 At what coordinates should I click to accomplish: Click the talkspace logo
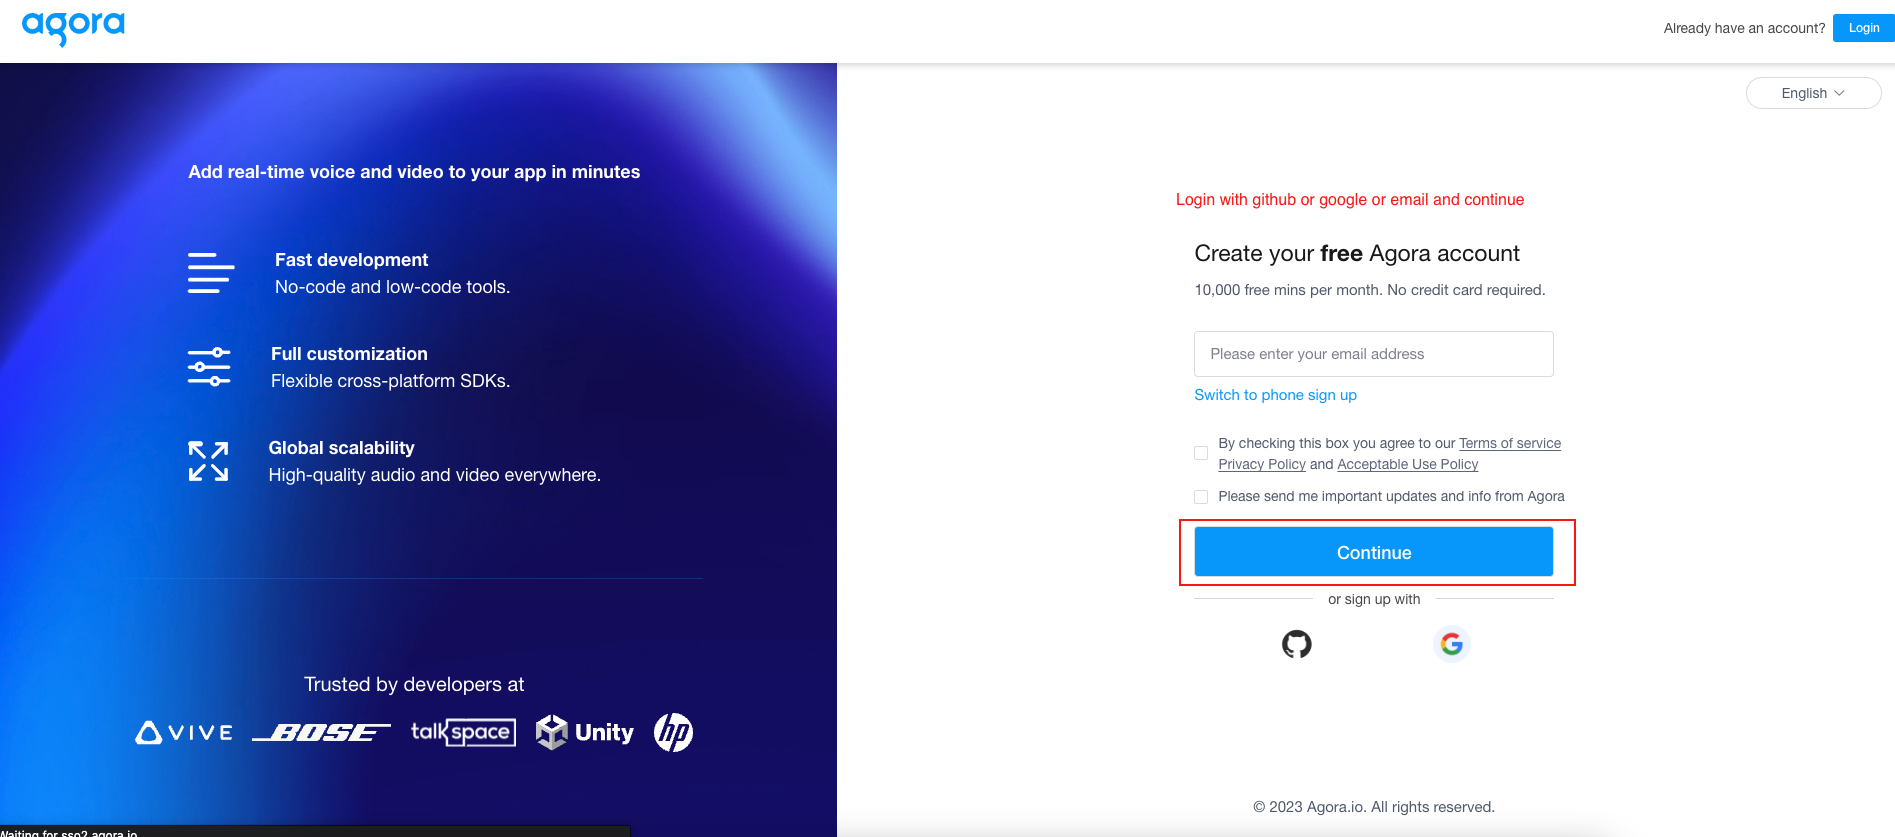[x=463, y=732]
